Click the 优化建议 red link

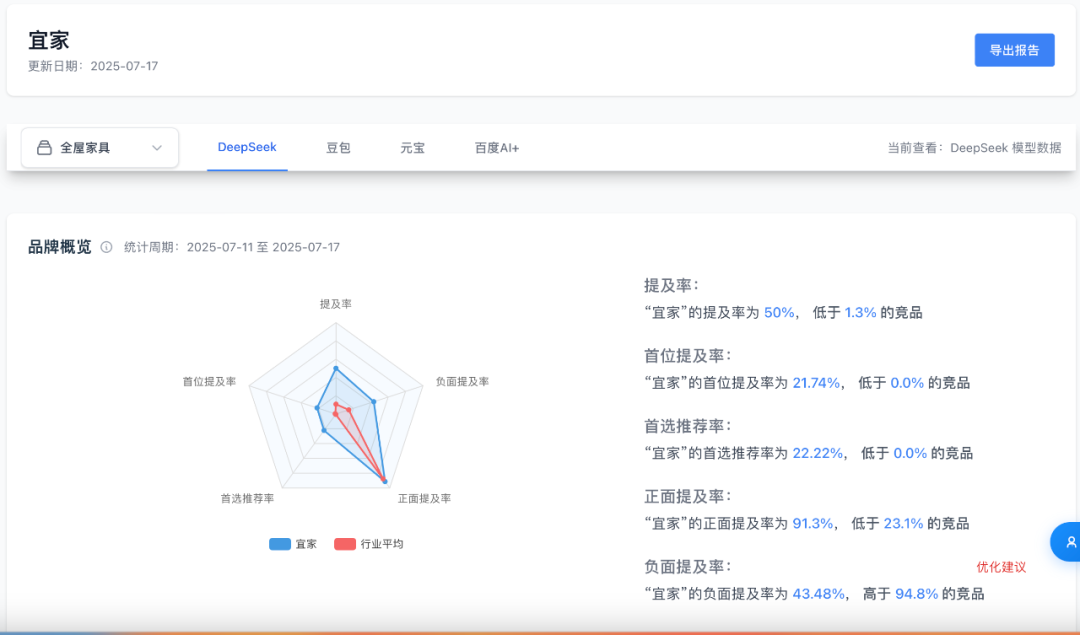click(1001, 567)
